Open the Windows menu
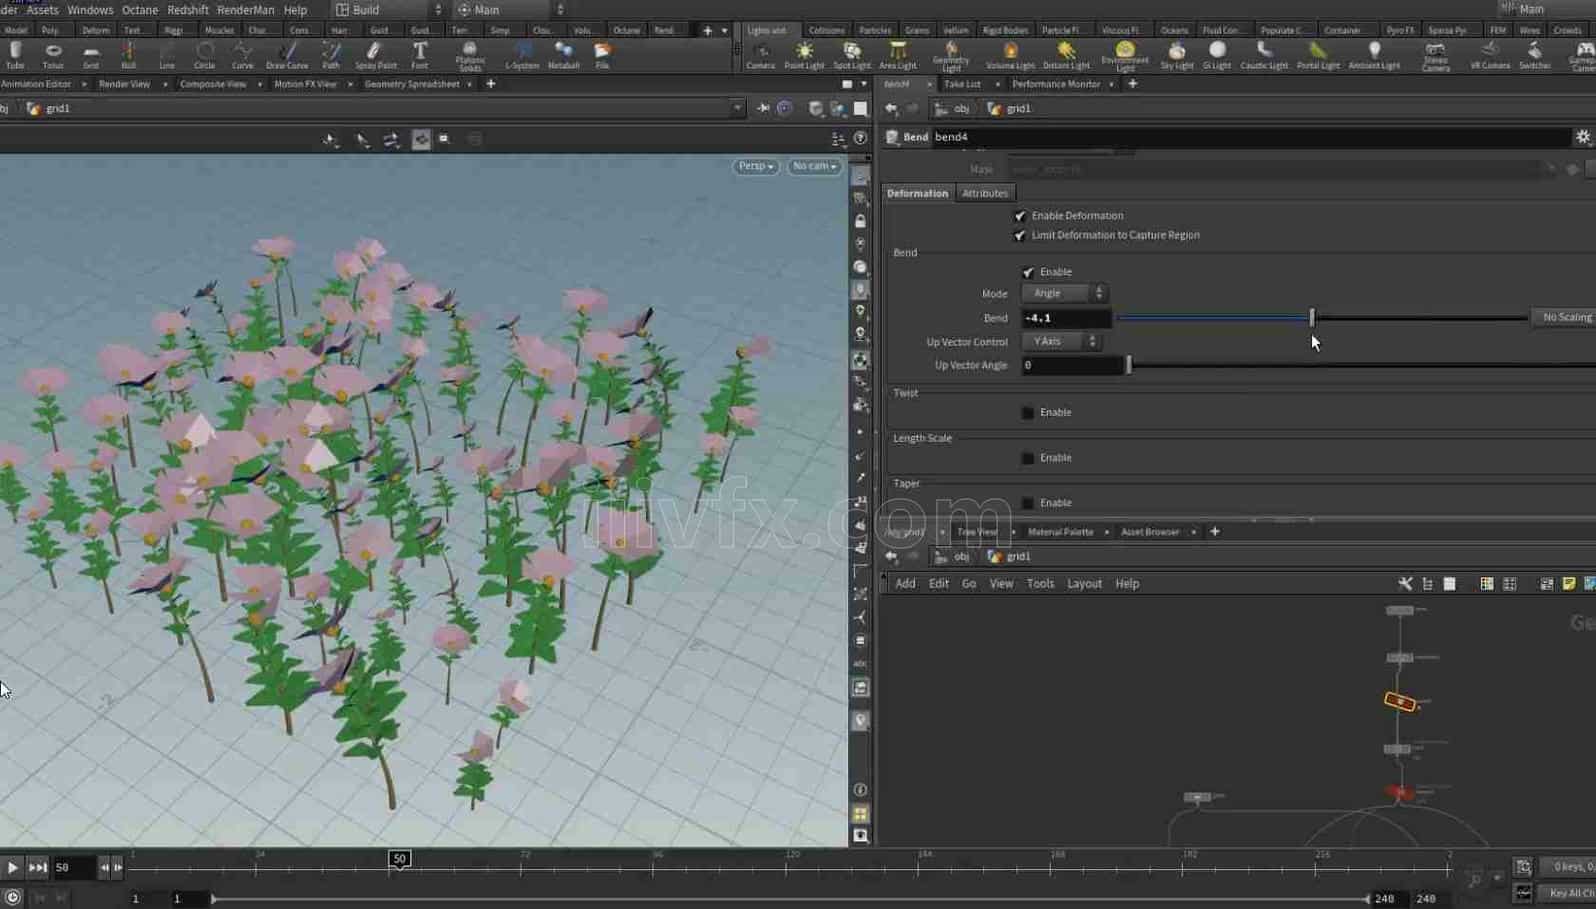Image resolution: width=1596 pixels, height=909 pixels. point(90,10)
